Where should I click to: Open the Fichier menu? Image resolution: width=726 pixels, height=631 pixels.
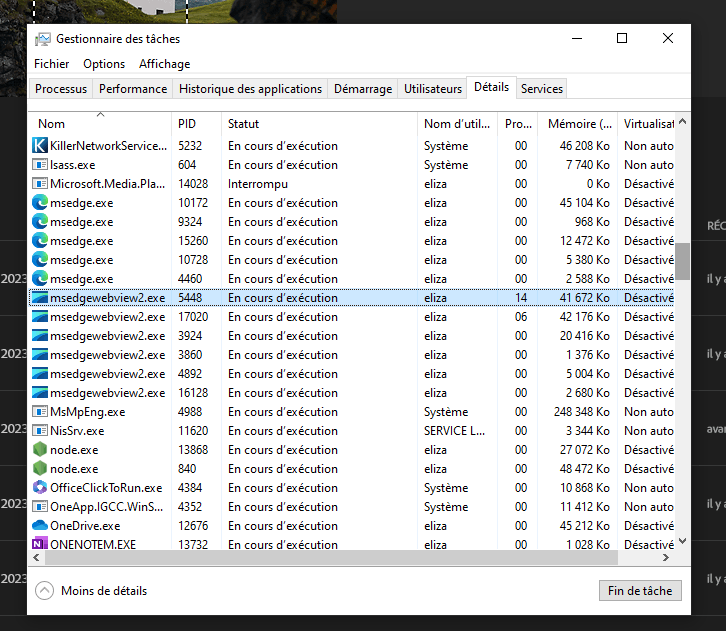coord(51,63)
